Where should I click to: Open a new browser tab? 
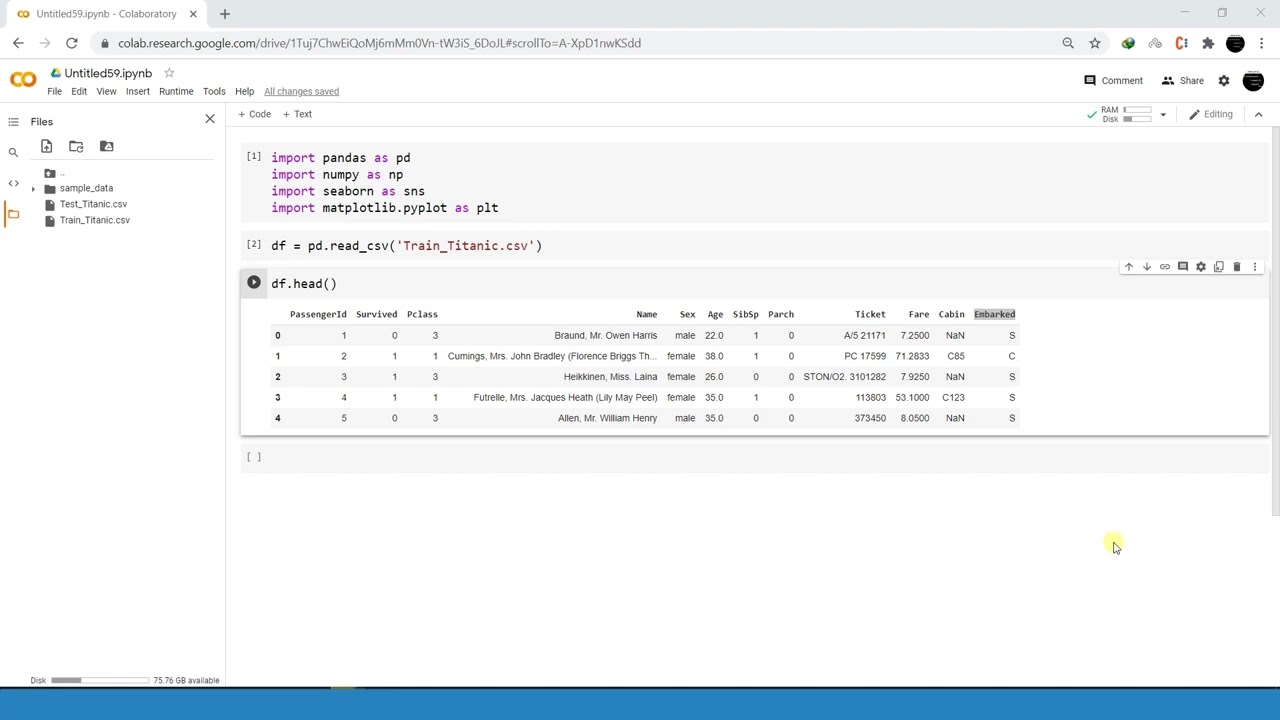(224, 14)
